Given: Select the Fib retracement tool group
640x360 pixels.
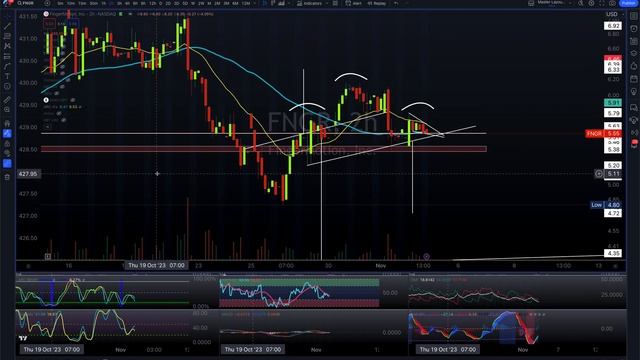Looking at the screenshot, I should click(x=7, y=36).
